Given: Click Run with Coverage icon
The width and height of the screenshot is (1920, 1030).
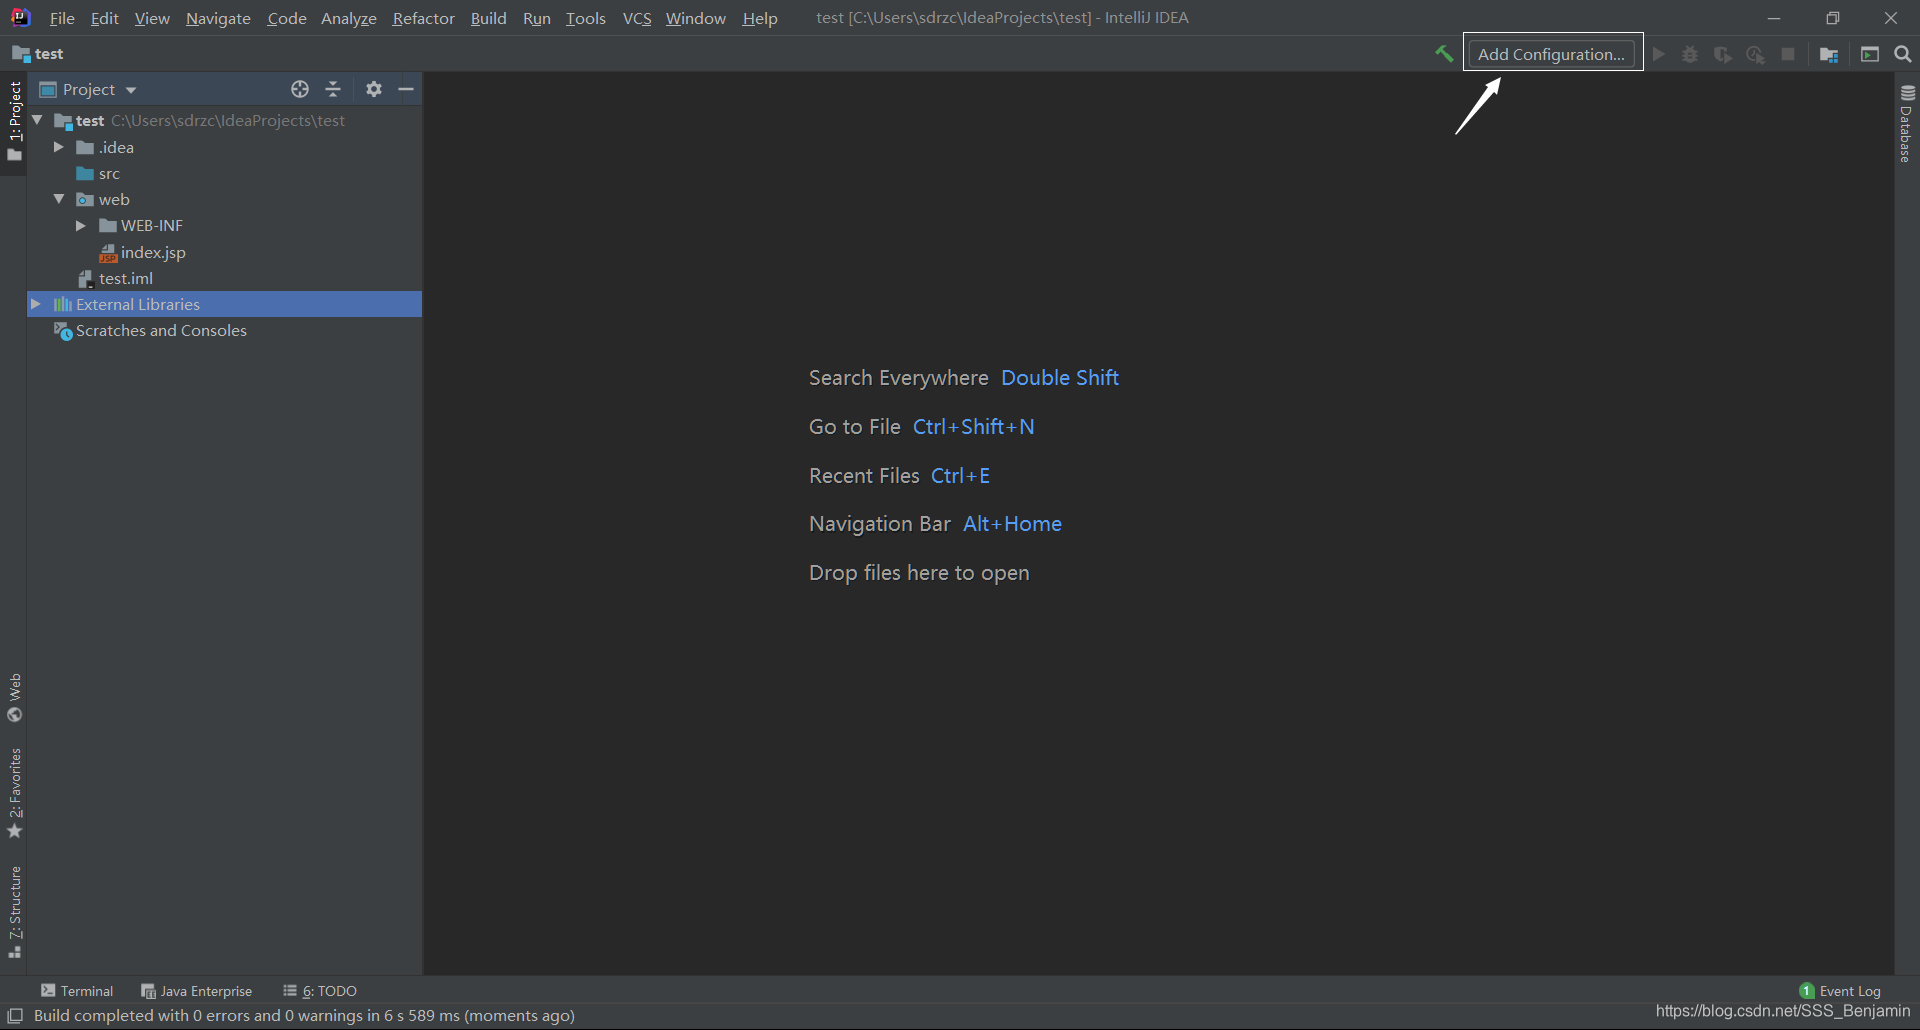Looking at the screenshot, I should pos(1723,54).
